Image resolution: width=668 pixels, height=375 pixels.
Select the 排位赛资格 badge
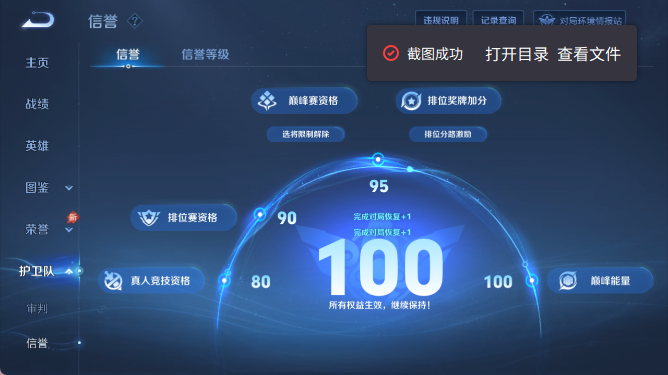tap(184, 218)
